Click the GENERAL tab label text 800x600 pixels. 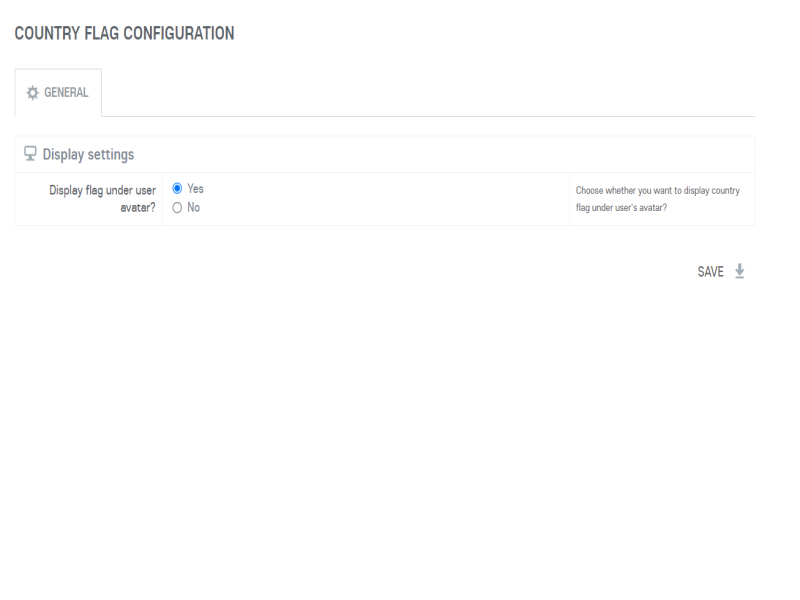coord(68,93)
